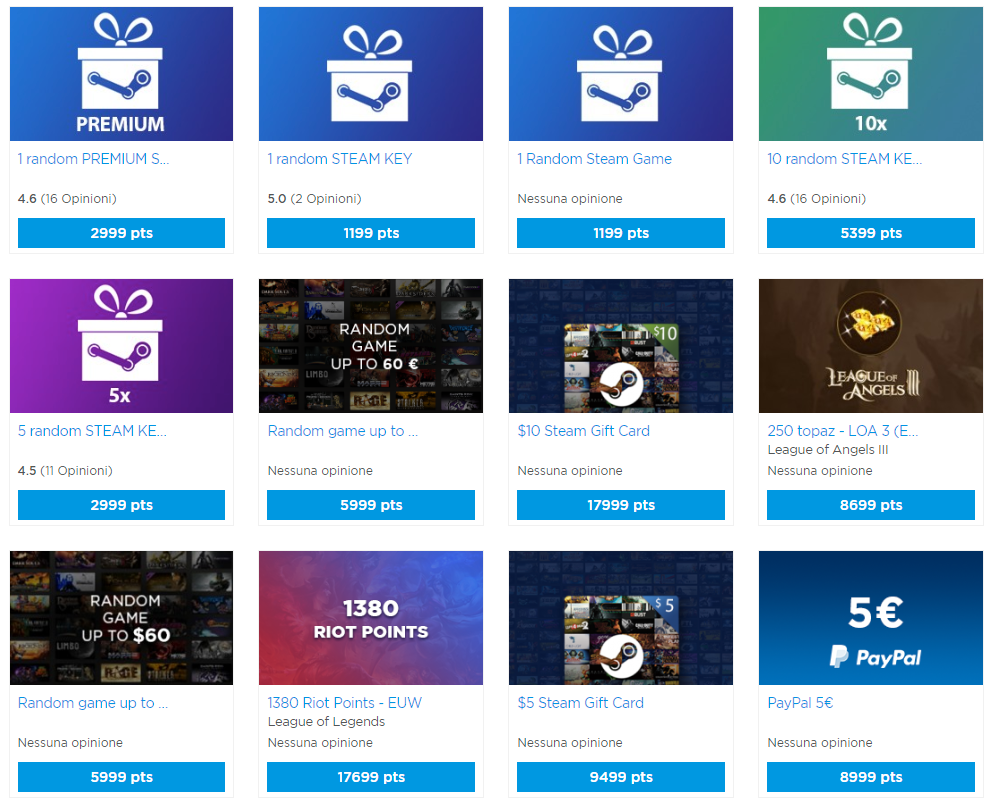Open the League of Angels III topaz image
The image size is (996, 800).
(871, 346)
